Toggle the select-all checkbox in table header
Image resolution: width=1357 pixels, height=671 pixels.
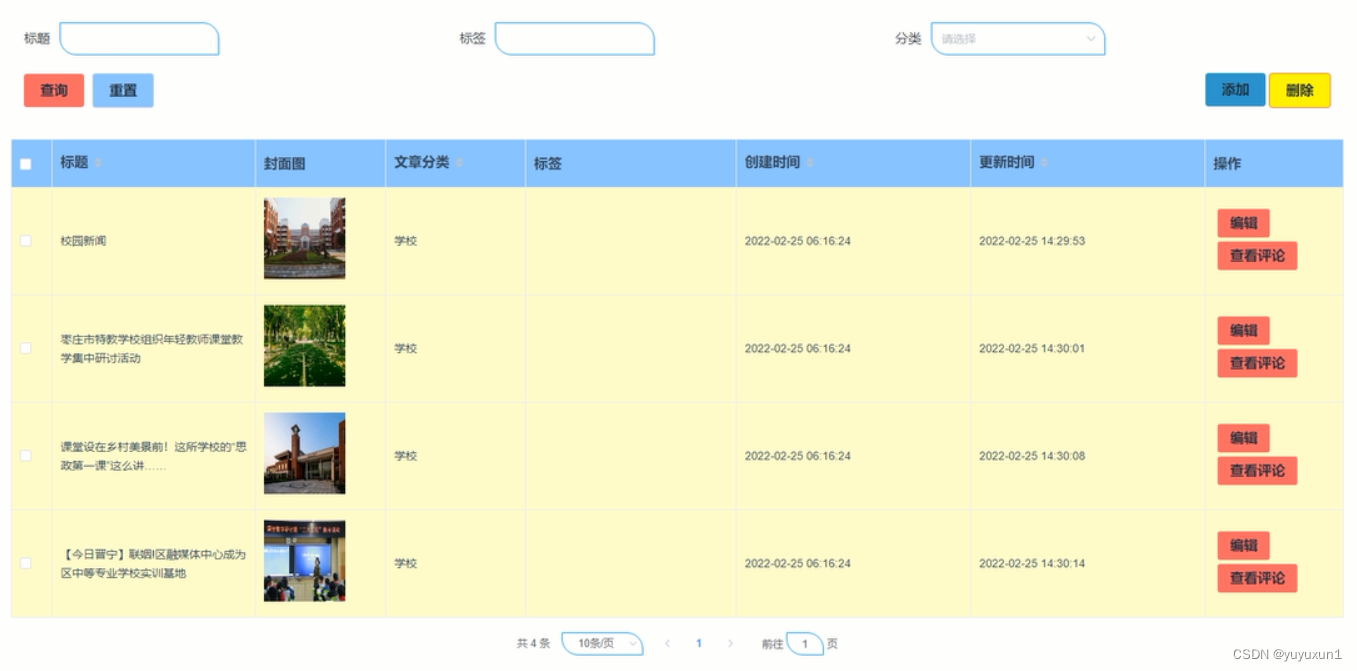(x=25, y=163)
